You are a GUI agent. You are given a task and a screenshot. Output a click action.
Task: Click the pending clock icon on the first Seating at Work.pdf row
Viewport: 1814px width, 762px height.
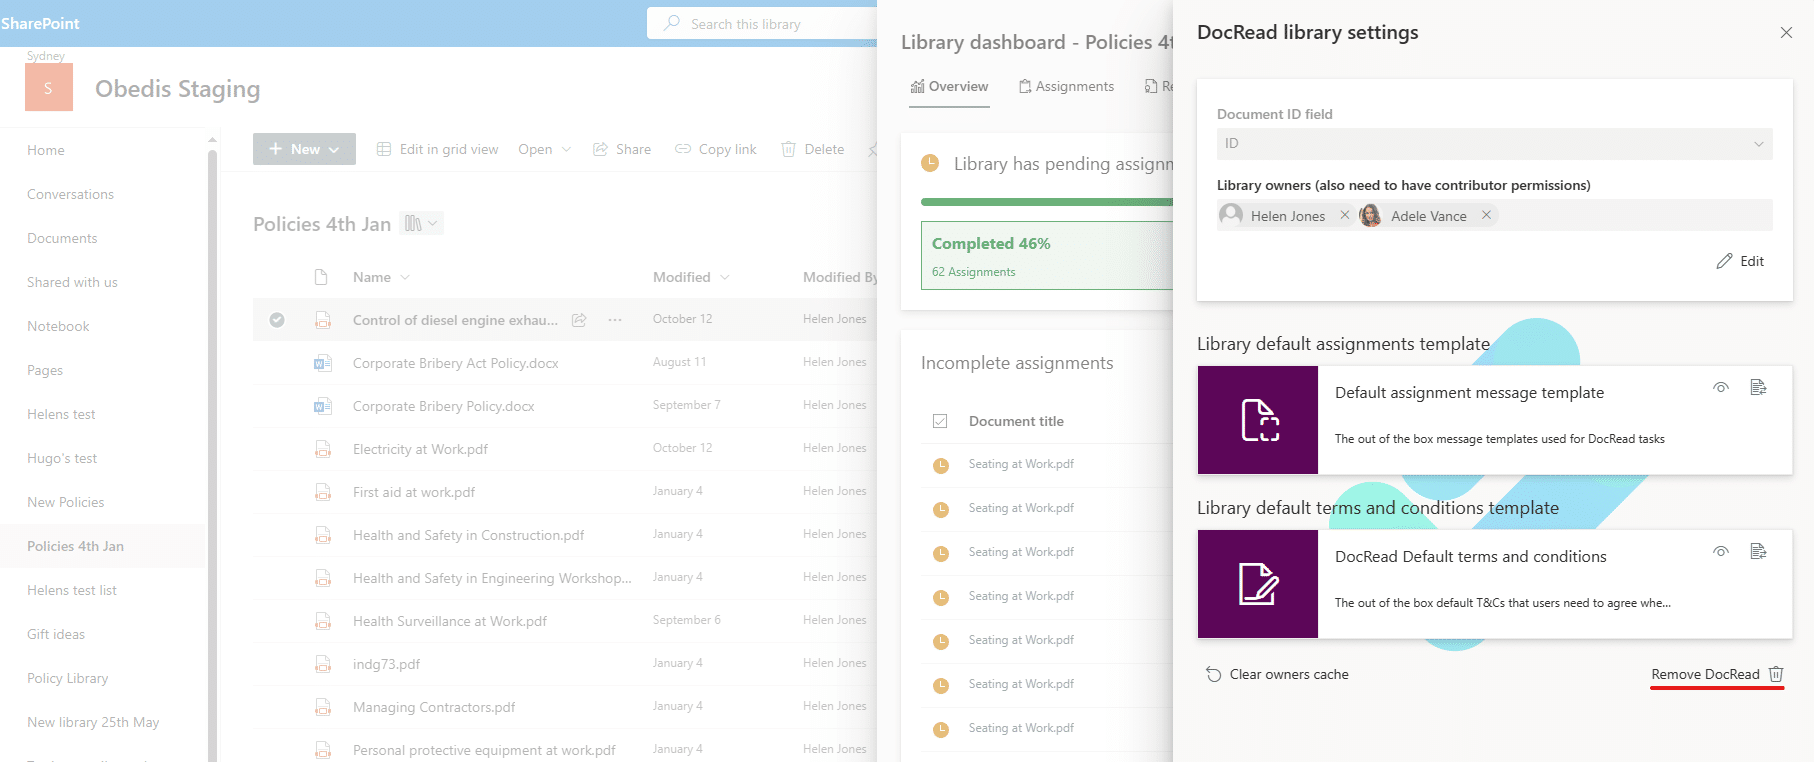[x=941, y=465]
